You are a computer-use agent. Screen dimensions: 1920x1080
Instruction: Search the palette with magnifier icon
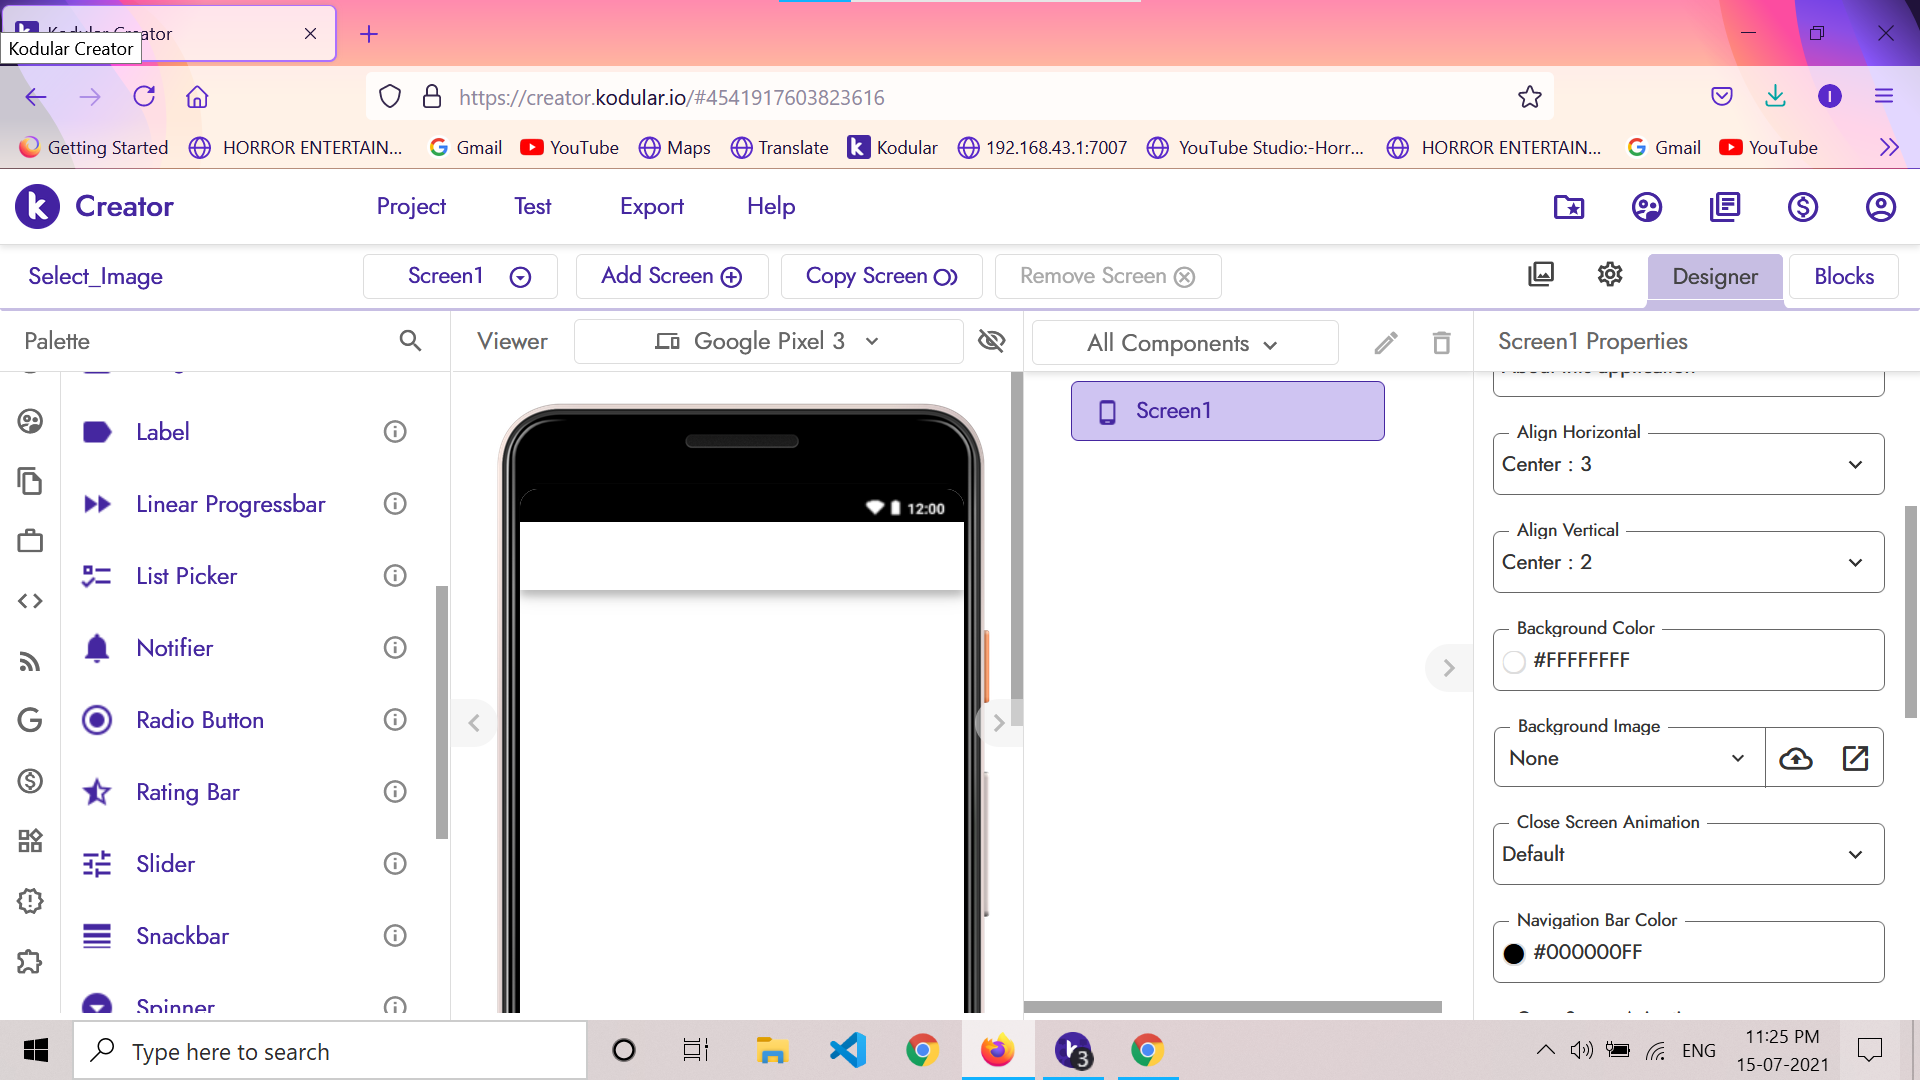tap(410, 341)
